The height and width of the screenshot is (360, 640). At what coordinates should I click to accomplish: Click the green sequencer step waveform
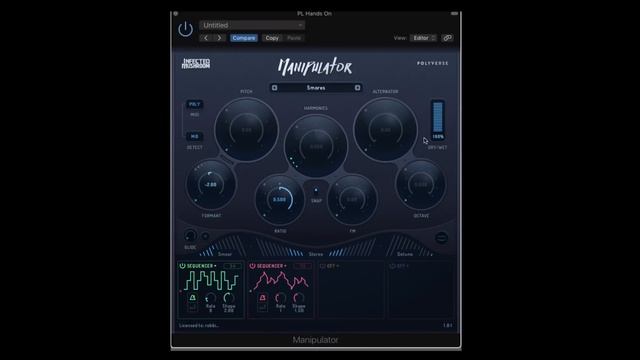click(x=211, y=281)
